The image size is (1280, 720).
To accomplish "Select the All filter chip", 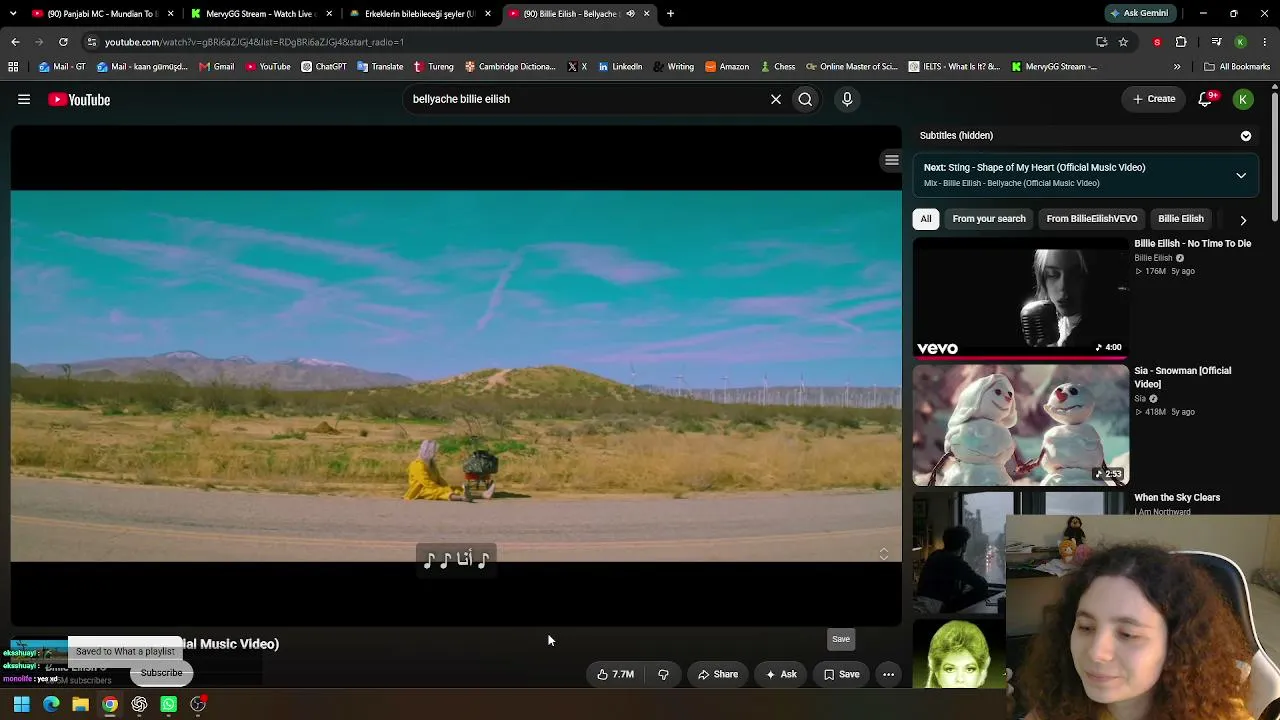I will point(926,219).
